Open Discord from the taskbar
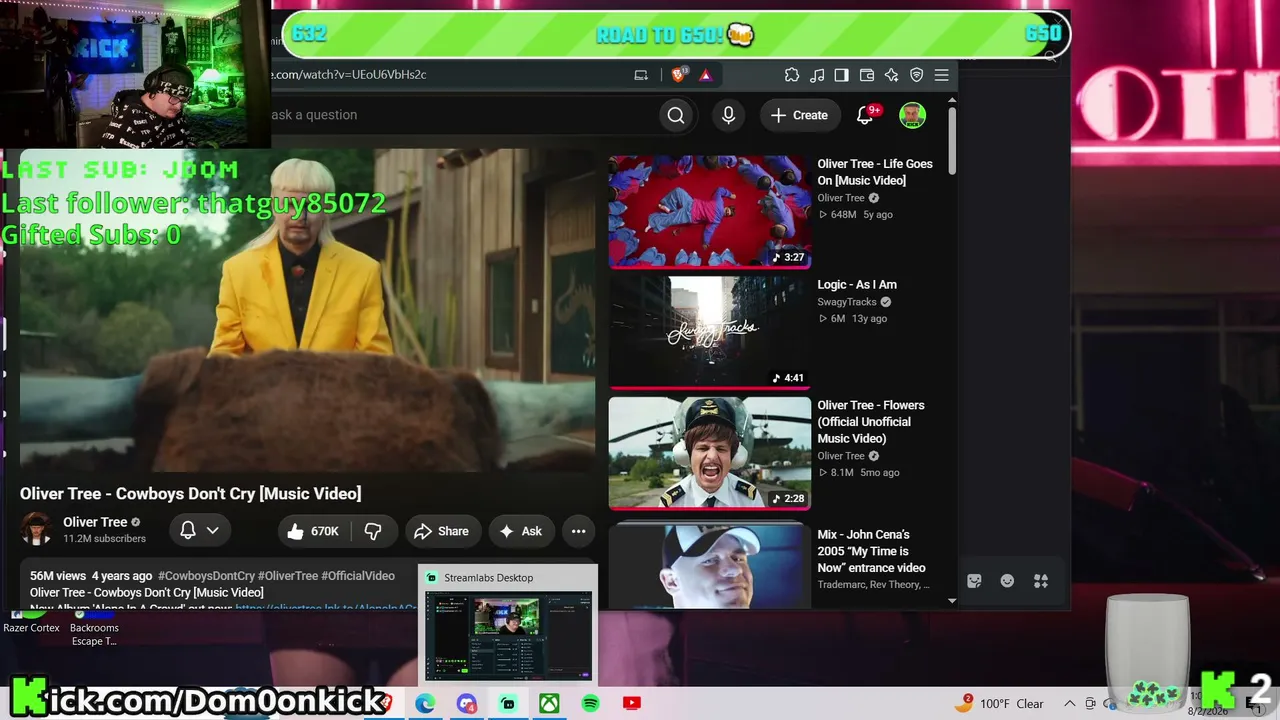The height and width of the screenshot is (720, 1280). [x=467, y=704]
